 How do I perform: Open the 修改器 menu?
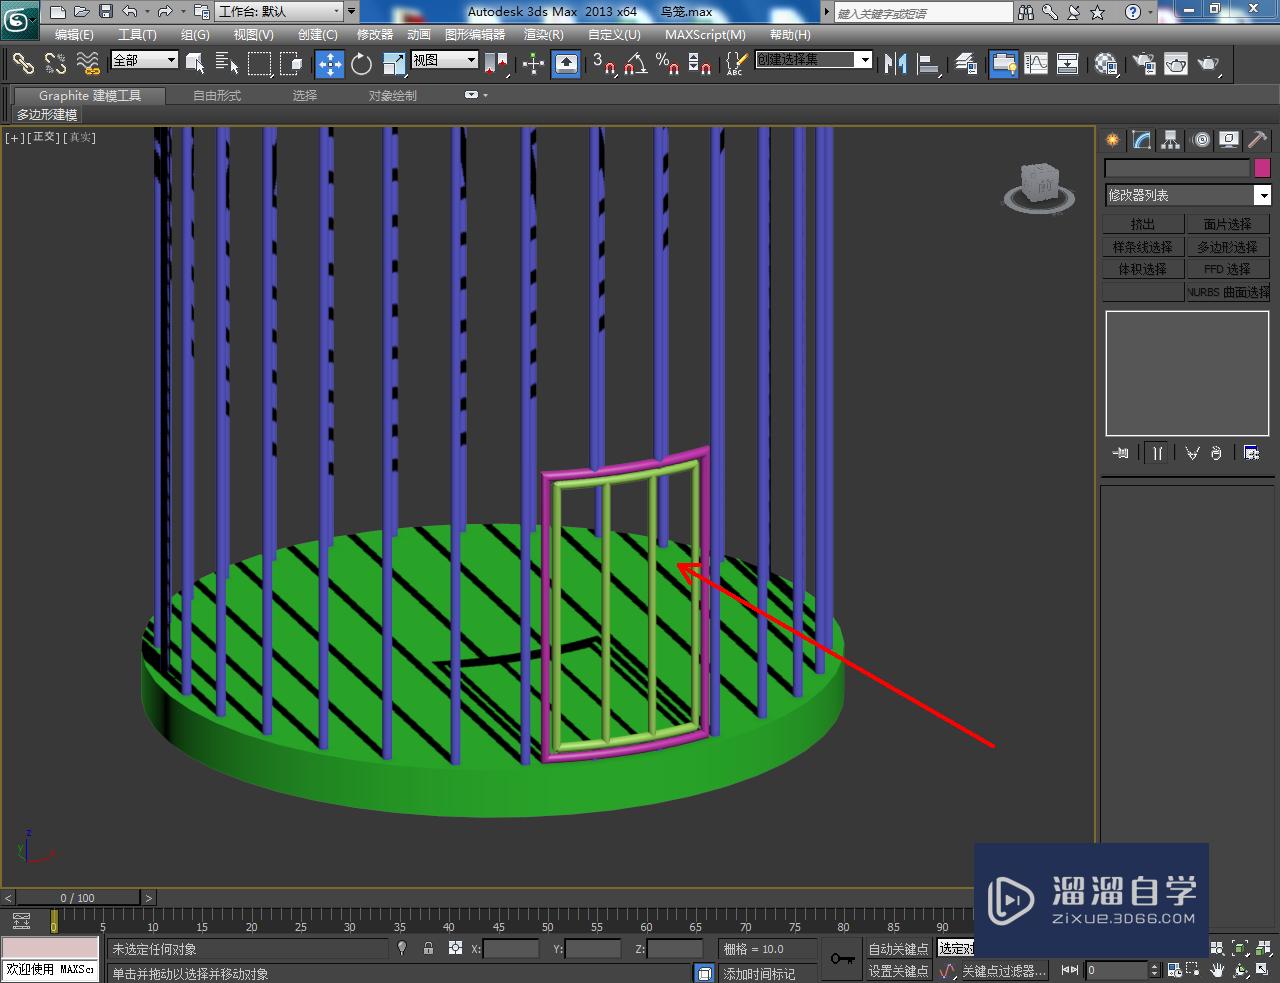375,34
